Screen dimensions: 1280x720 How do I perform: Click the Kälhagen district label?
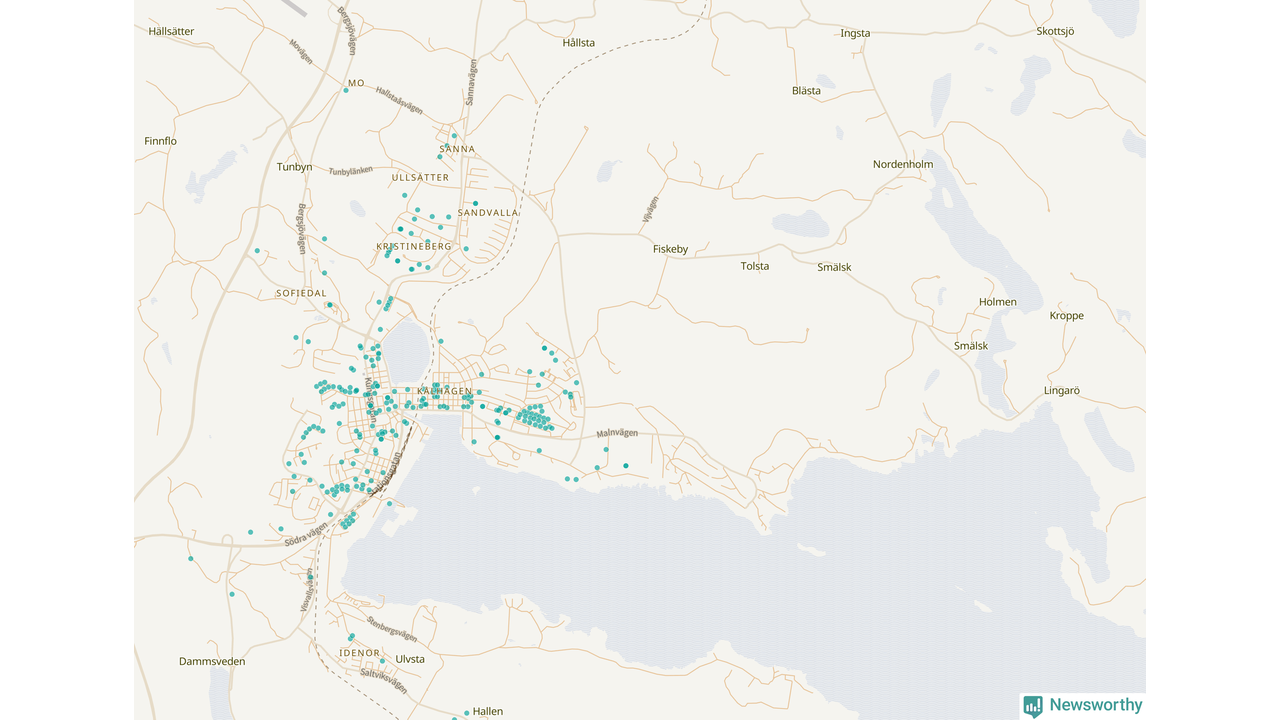pos(444,391)
